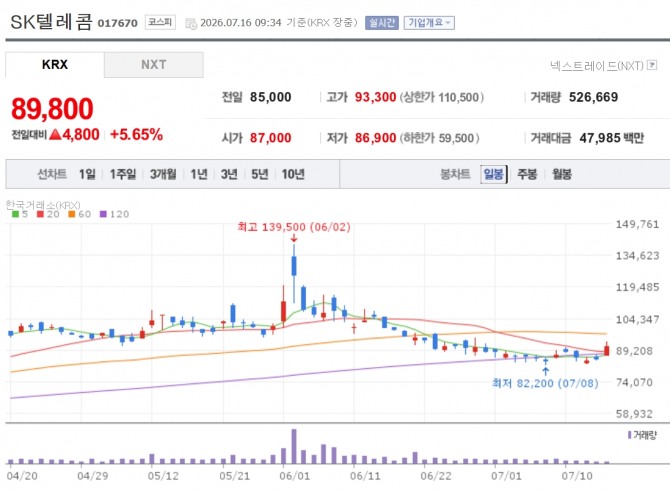
Task: Click the 거래대금 value 47,985 백만
Action: click(x=611, y=138)
